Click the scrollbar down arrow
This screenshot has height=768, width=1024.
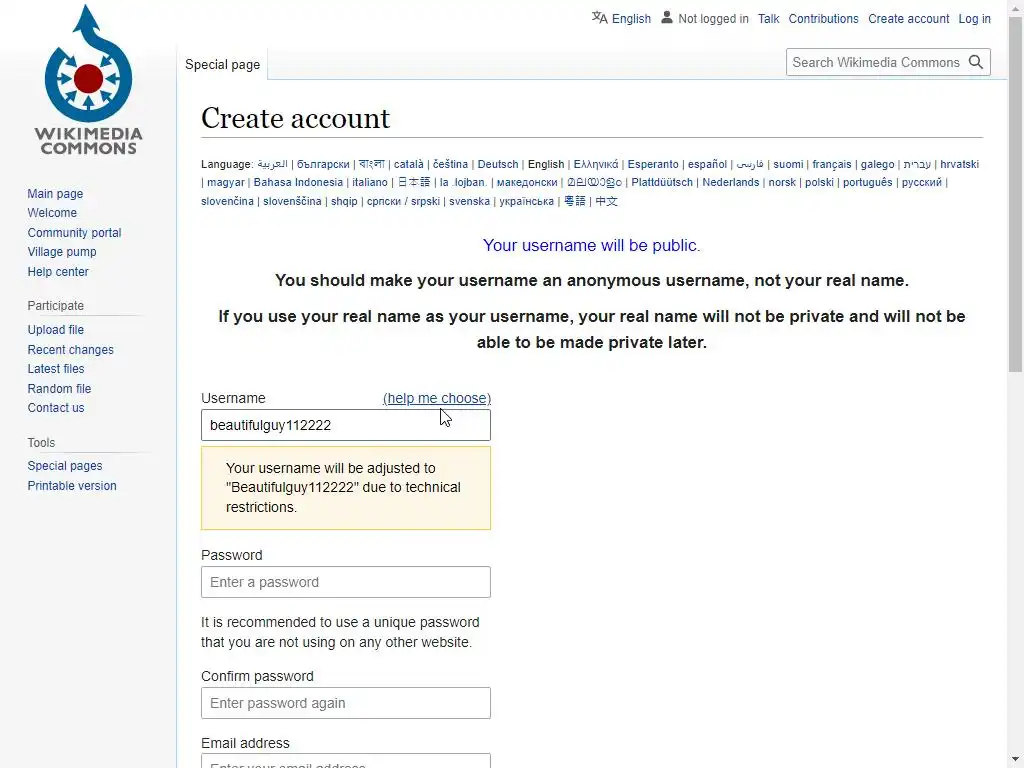(x=1016, y=761)
